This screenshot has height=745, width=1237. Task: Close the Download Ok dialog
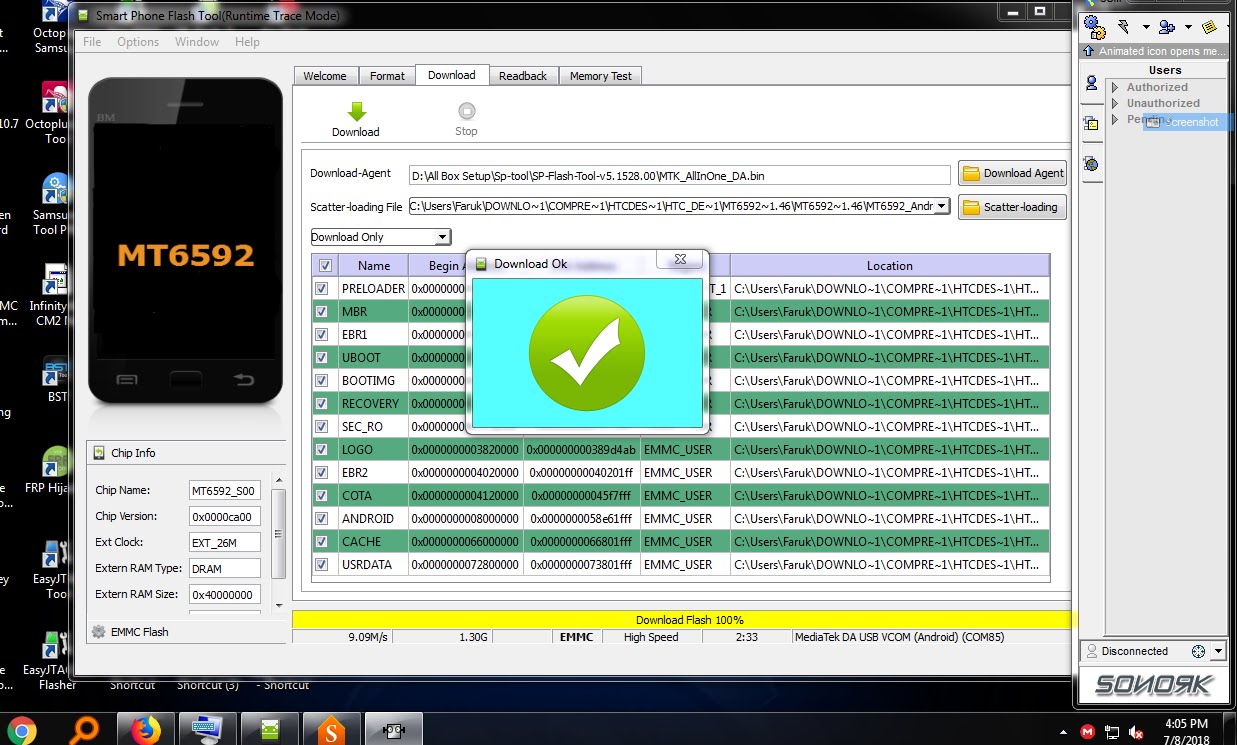coord(680,260)
